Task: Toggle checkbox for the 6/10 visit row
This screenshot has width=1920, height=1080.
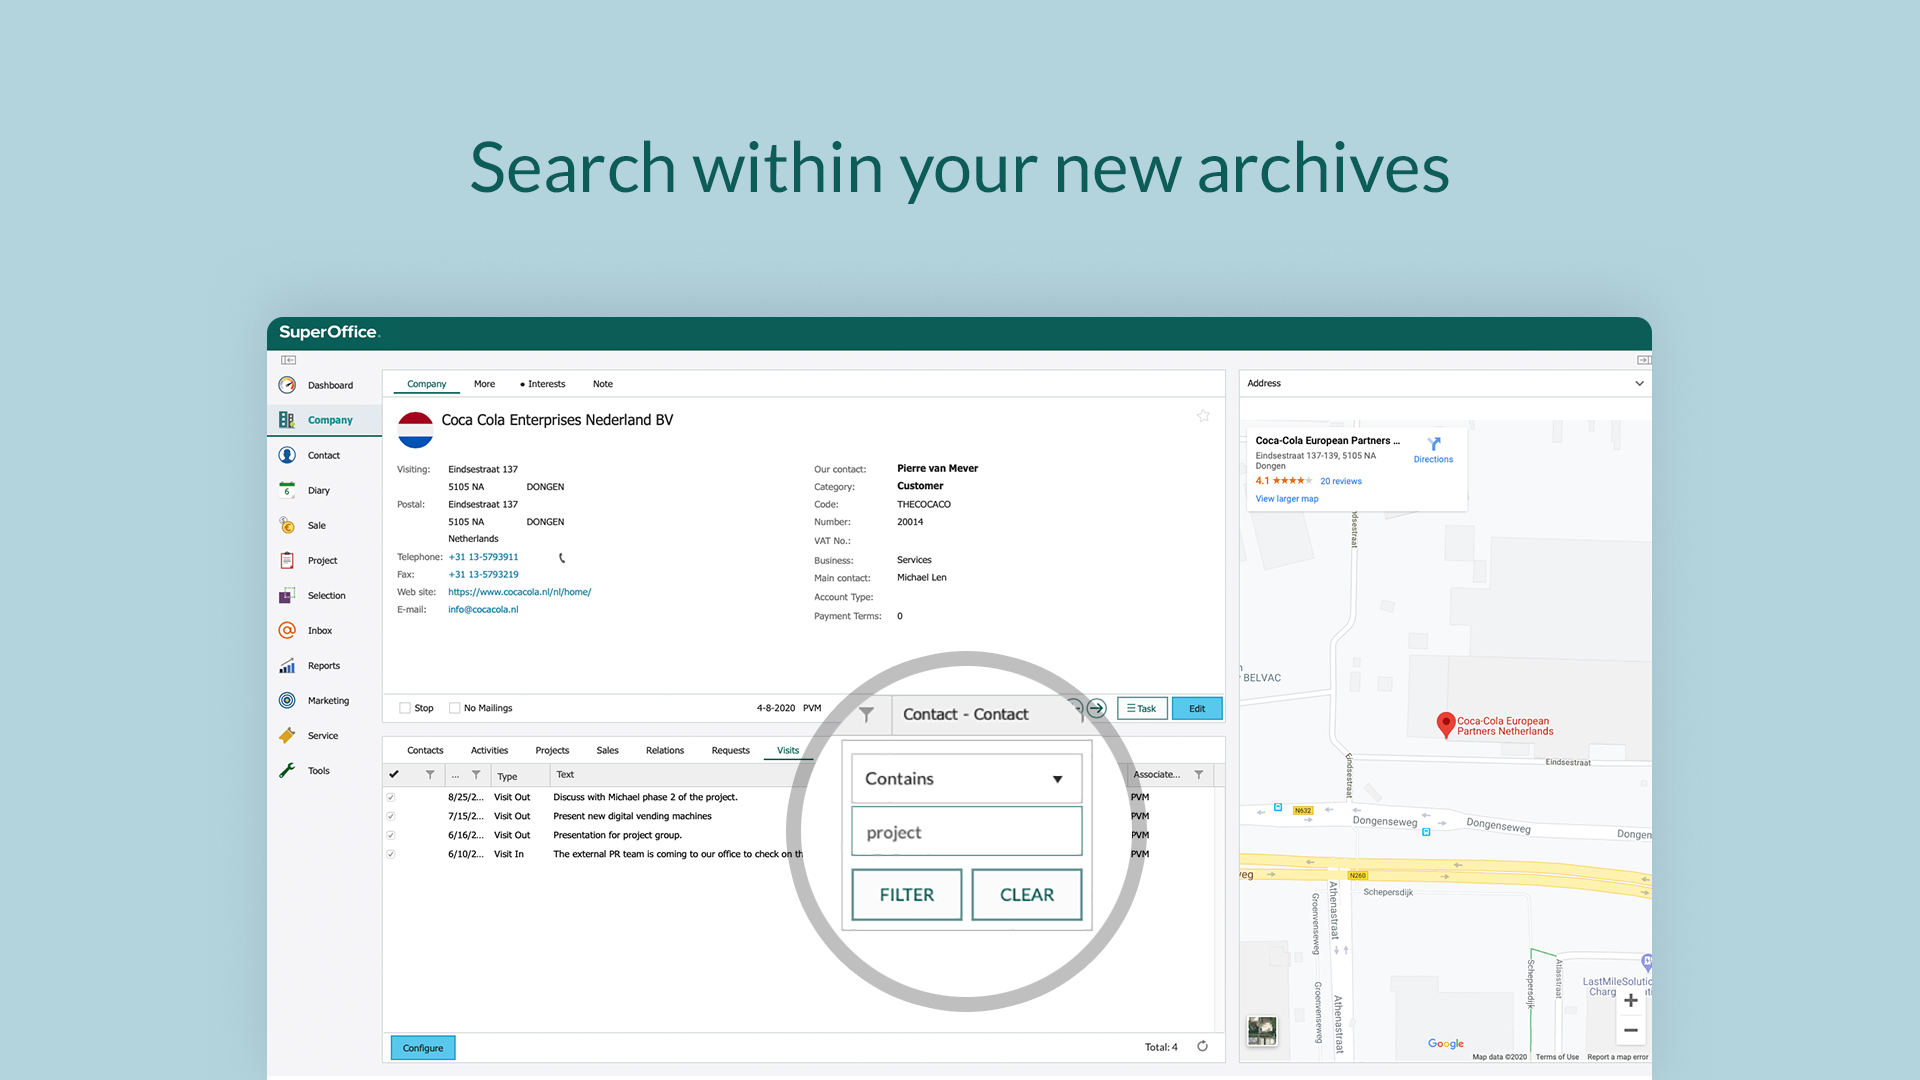Action: 391,854
